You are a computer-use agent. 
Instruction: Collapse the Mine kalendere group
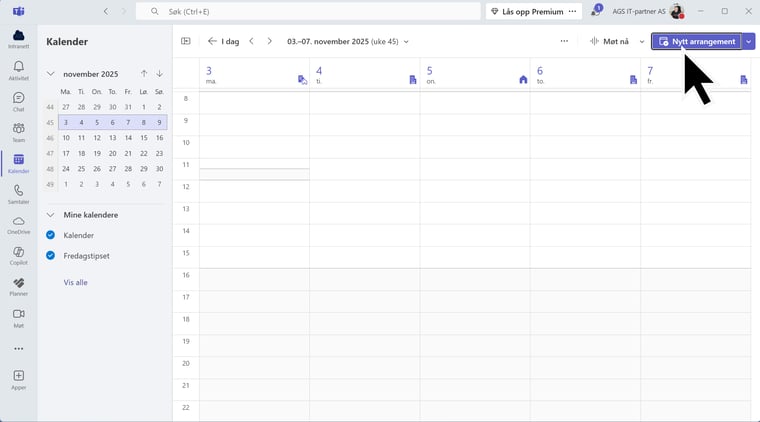51,215
